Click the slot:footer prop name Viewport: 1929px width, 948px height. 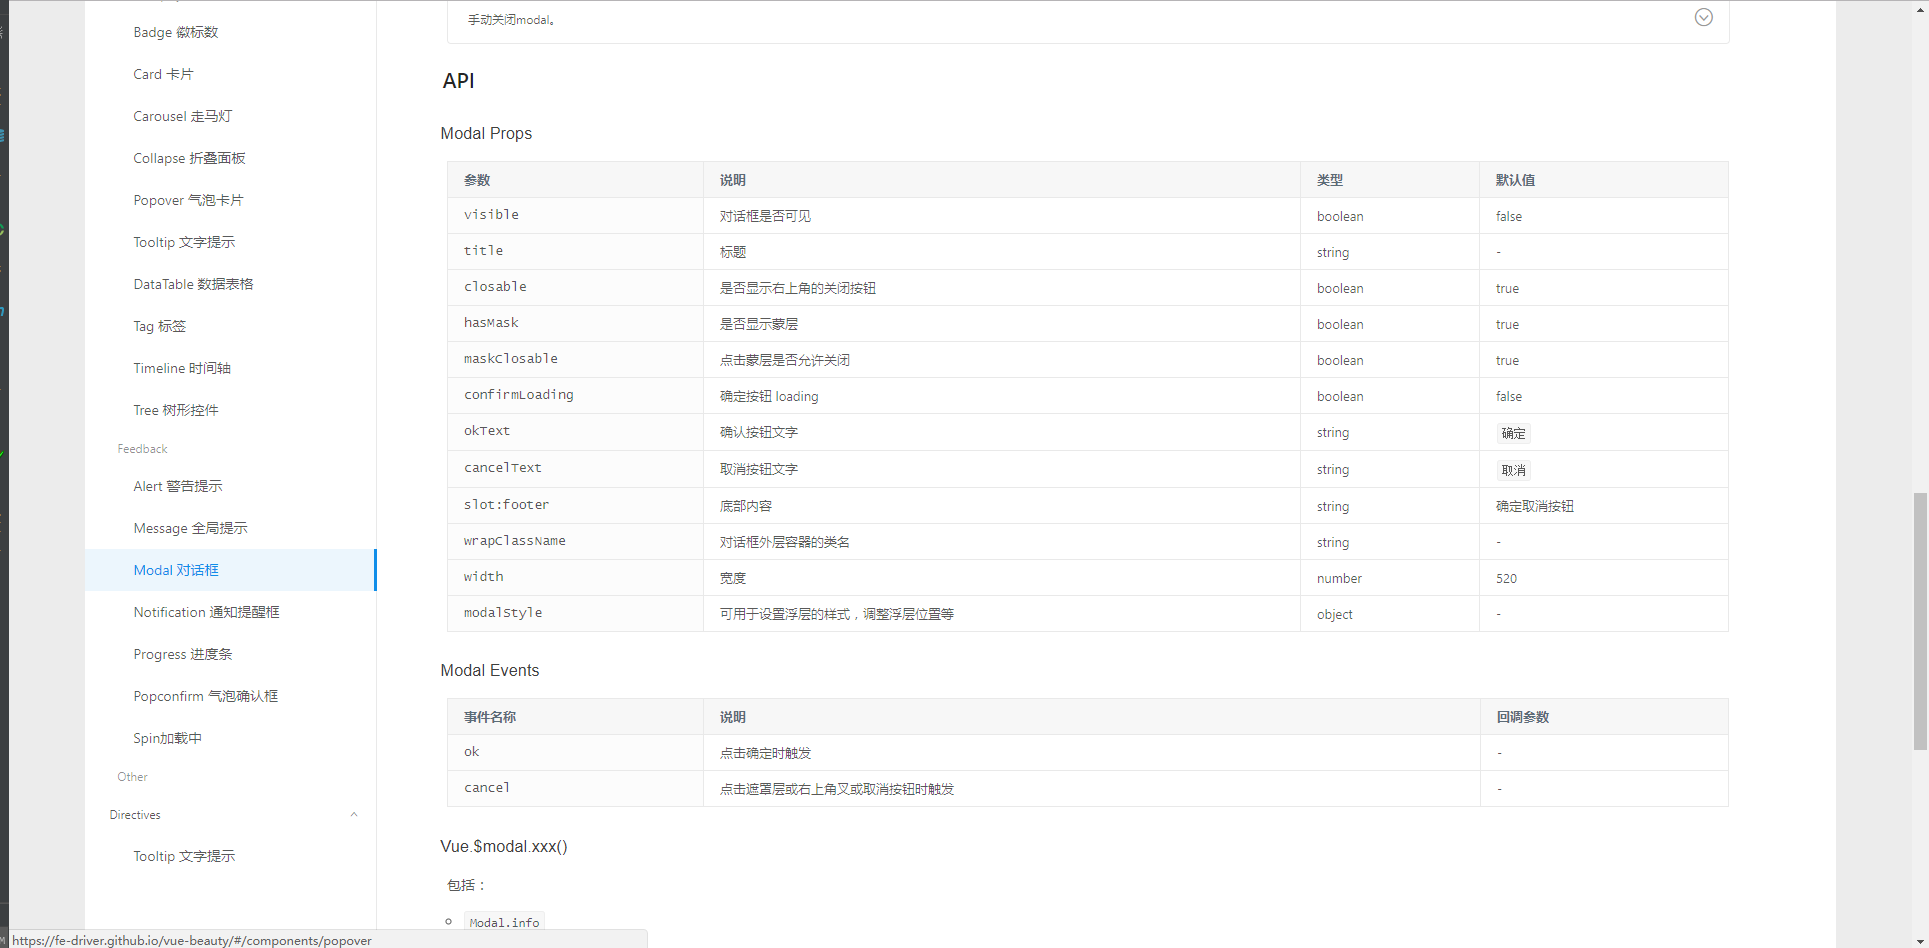506,505
